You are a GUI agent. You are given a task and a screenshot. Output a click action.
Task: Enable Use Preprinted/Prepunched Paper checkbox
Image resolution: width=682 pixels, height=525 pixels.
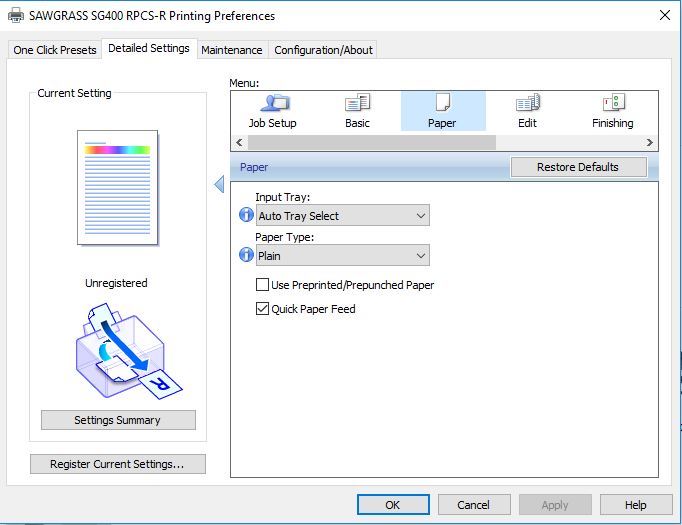262,284
